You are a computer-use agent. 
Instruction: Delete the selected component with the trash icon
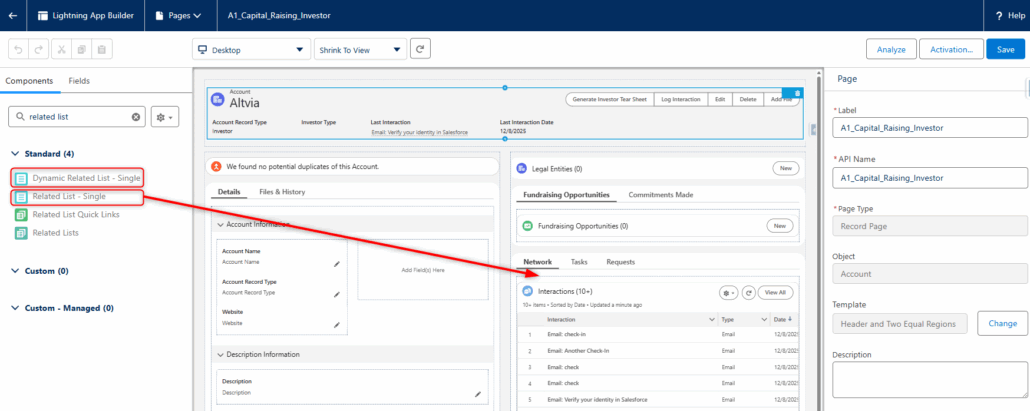798,92
